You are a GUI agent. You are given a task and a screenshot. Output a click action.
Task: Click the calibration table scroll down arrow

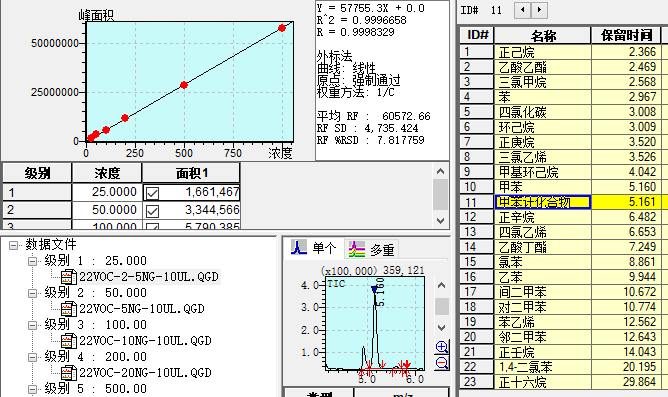pos(441,221)
